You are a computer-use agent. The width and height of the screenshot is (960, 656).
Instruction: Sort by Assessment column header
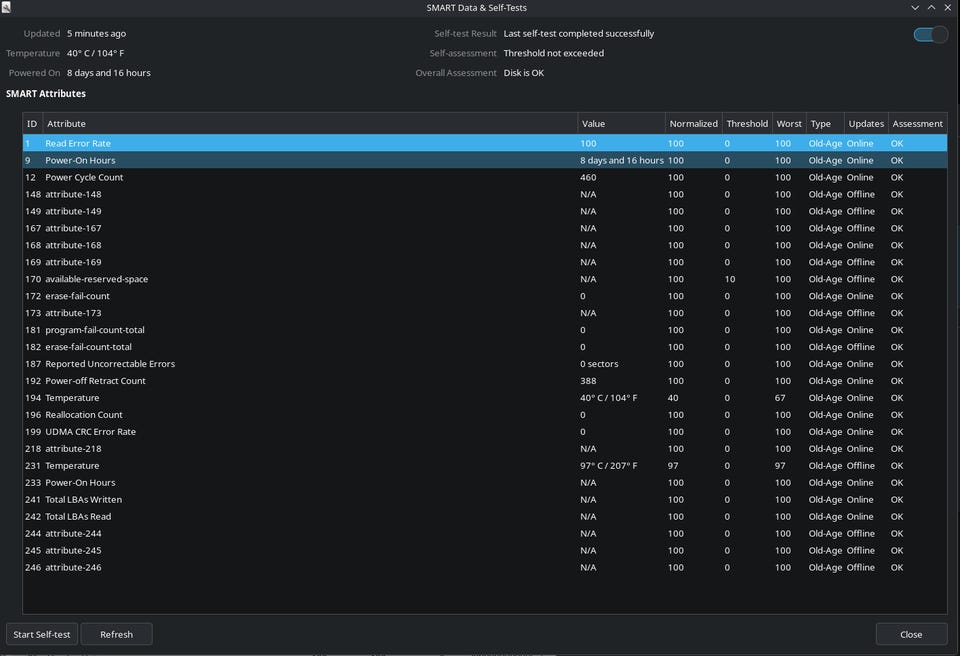point(917,123)
